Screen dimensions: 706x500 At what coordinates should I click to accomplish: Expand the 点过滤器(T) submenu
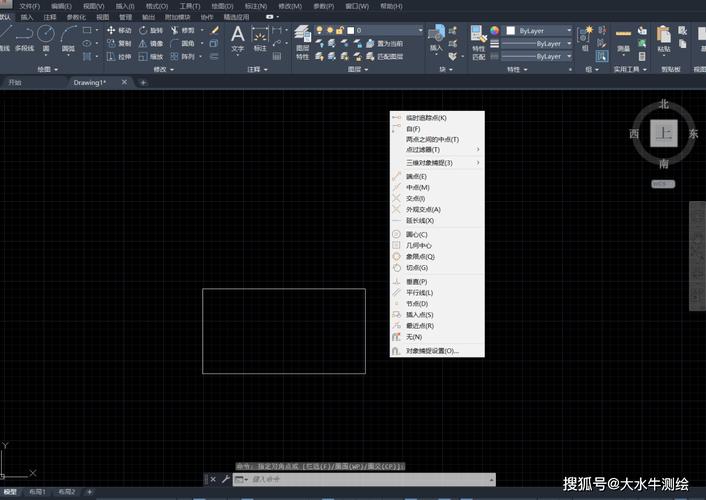(437, 150)
